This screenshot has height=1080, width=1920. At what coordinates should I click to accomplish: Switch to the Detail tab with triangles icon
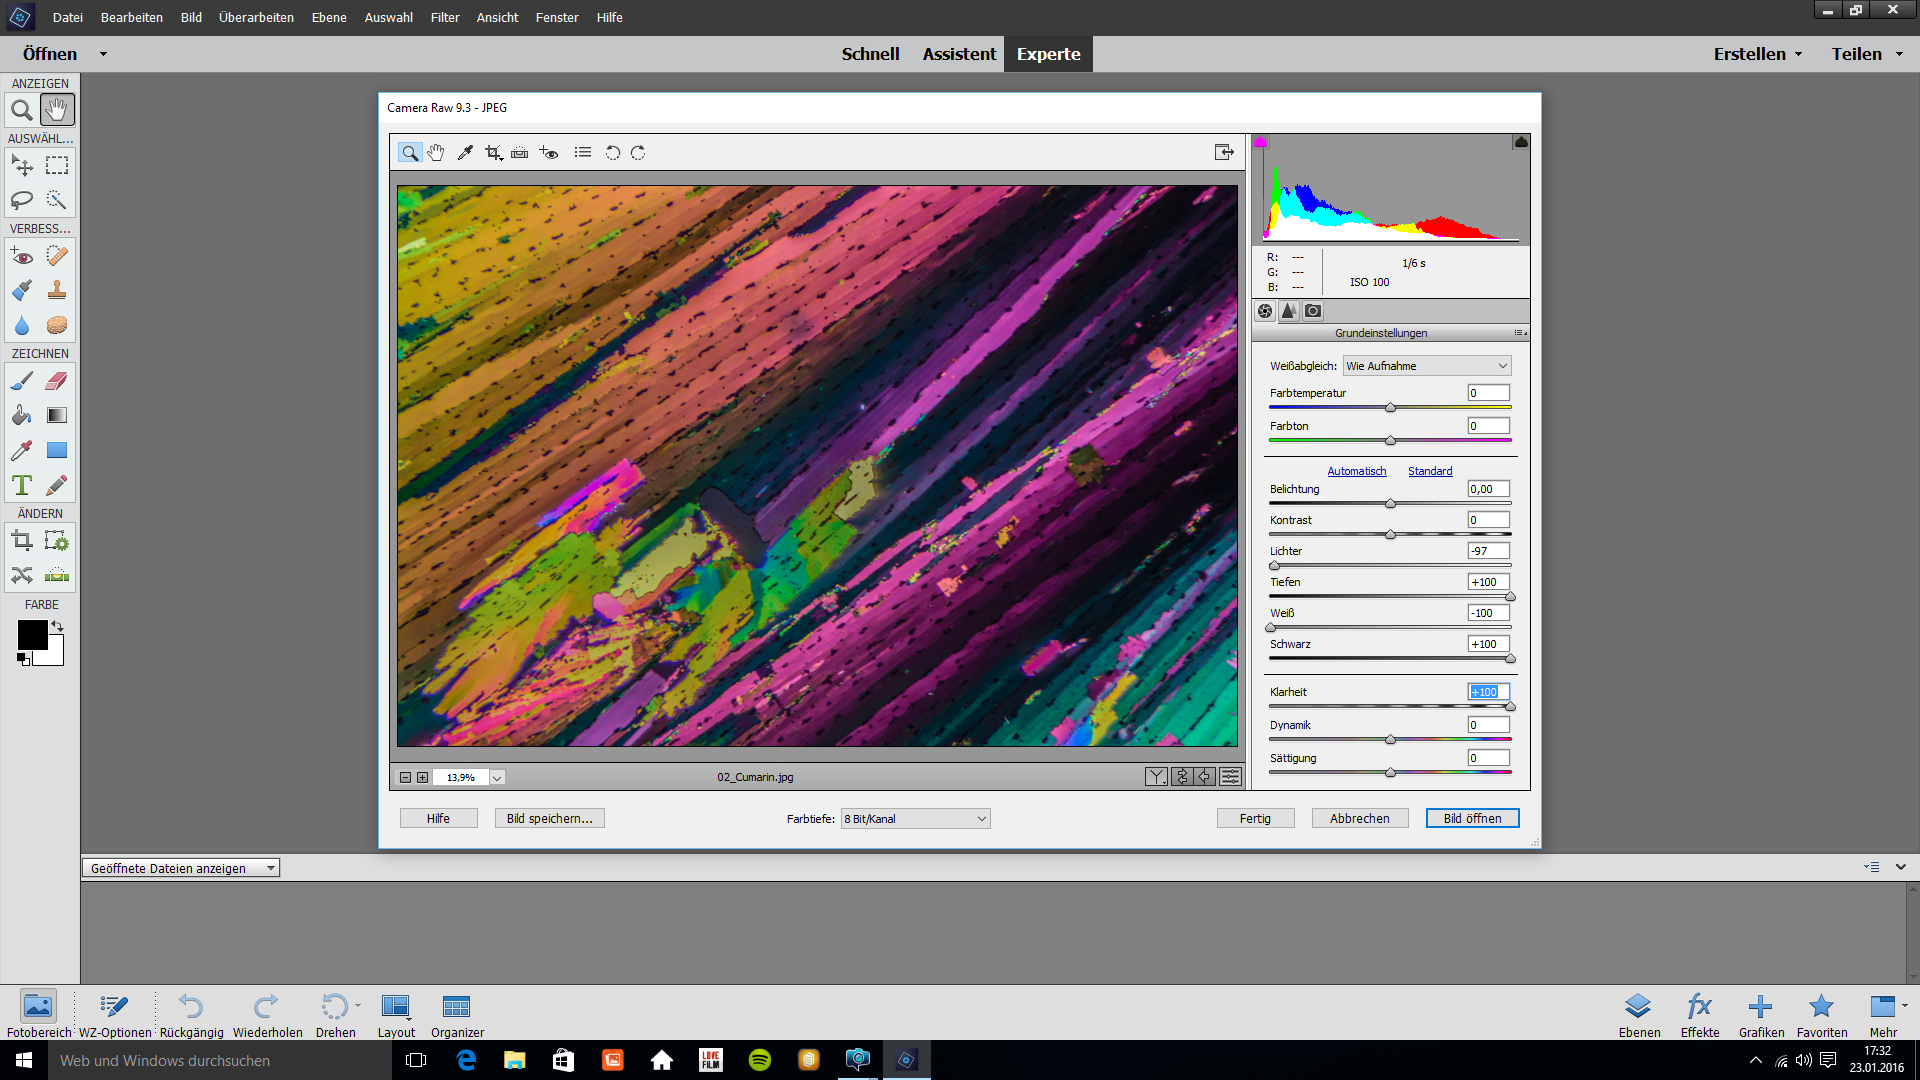pyautogui.click(x=1289, y=311)
